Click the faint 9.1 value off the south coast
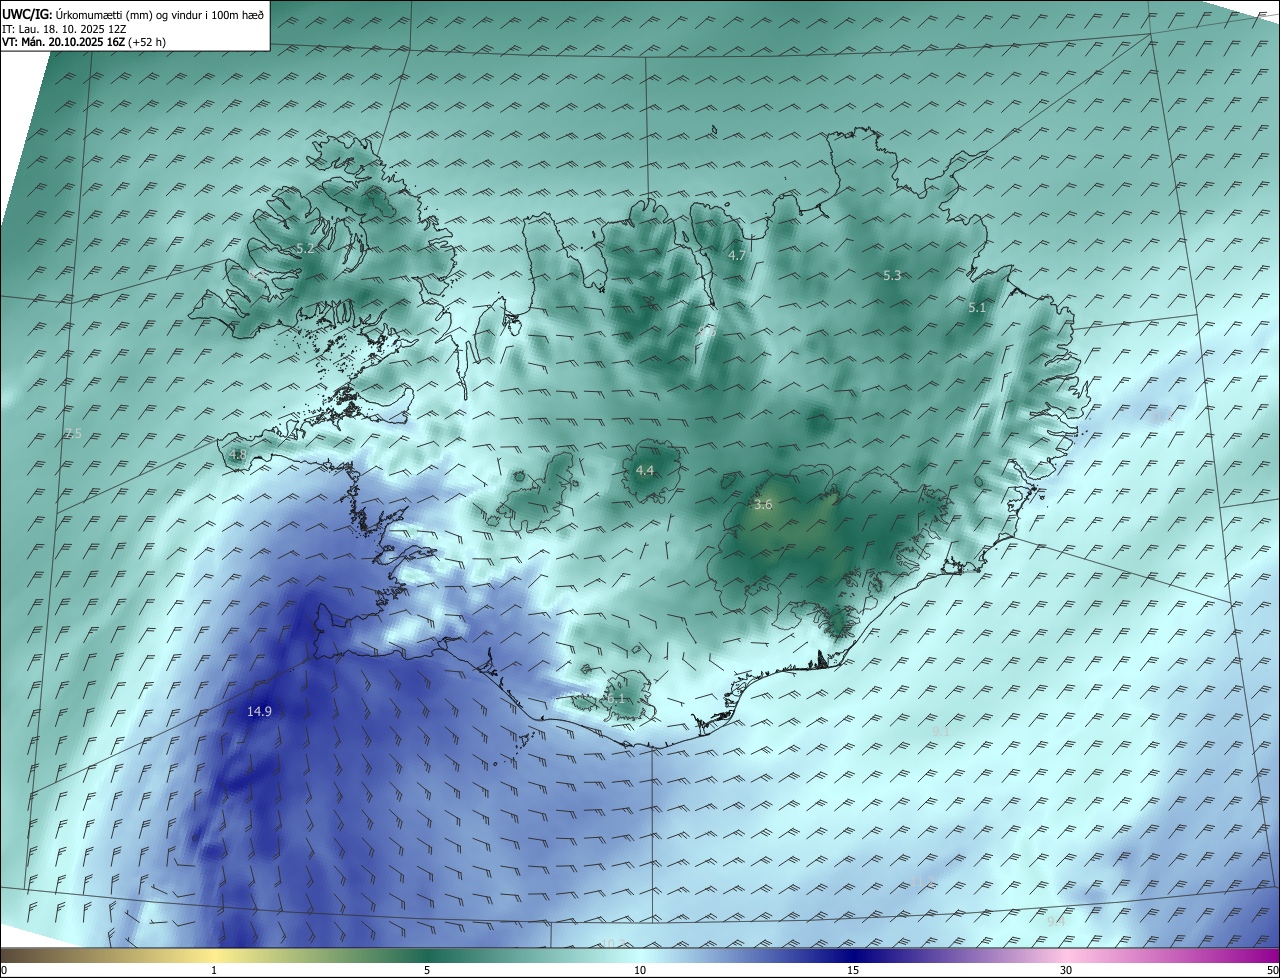Image resolution: width=1280 pixels, height=978 pixels. tap(940, 731)
